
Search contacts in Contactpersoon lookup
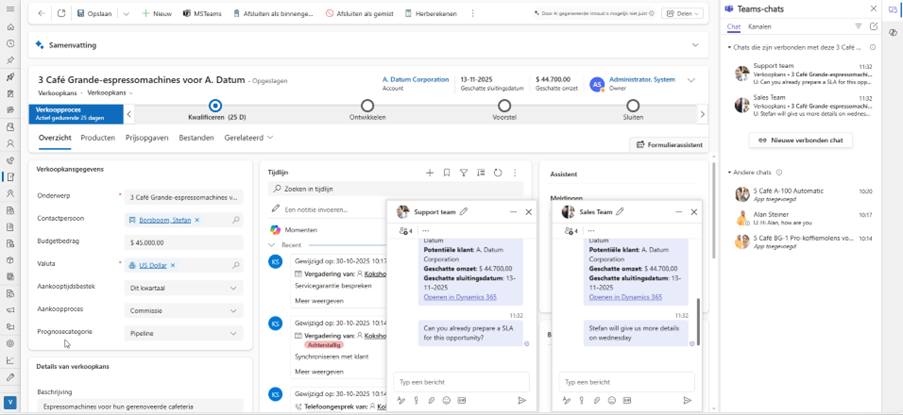click(x=236, y=220)
